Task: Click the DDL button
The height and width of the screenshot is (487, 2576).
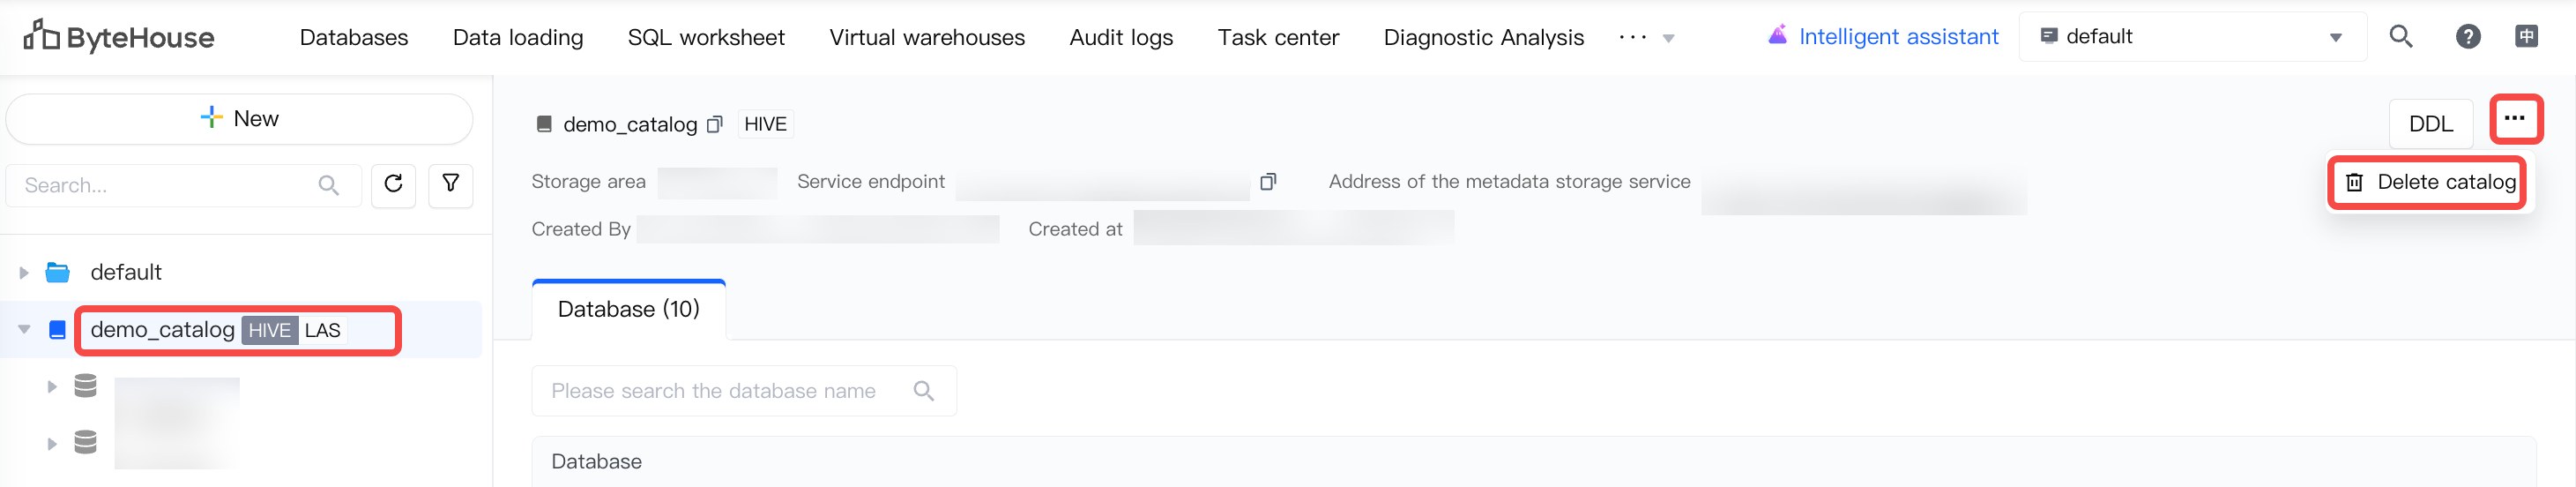Action: click(x=2430, y=124)
